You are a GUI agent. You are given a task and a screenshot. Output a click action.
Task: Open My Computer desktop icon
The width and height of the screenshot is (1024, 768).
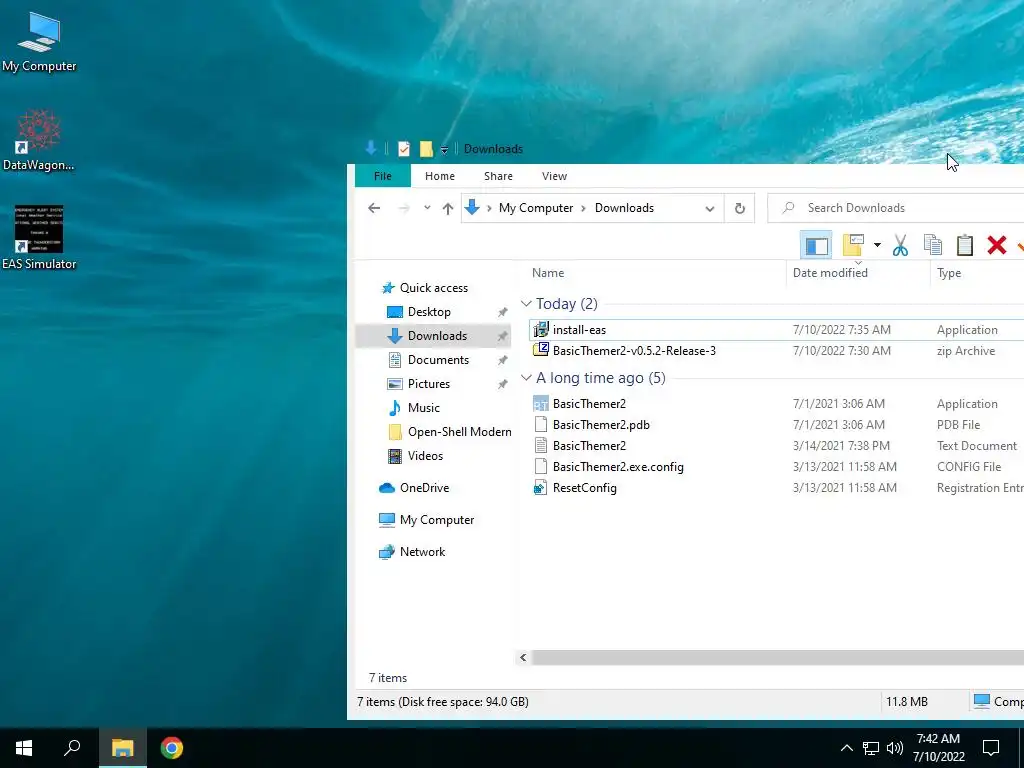(x=39, y=42)
